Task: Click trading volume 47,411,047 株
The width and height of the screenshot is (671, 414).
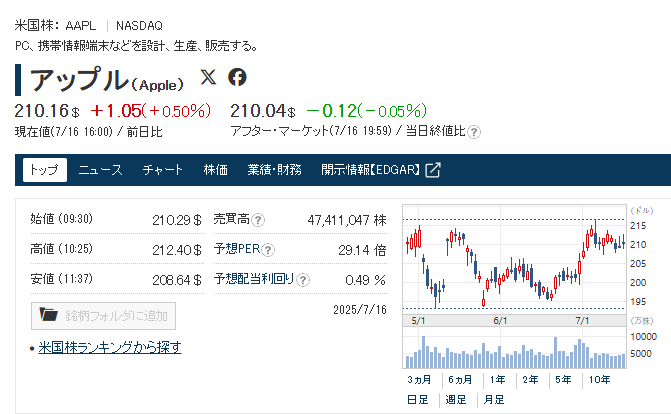Action: click(x=347, y=220)
